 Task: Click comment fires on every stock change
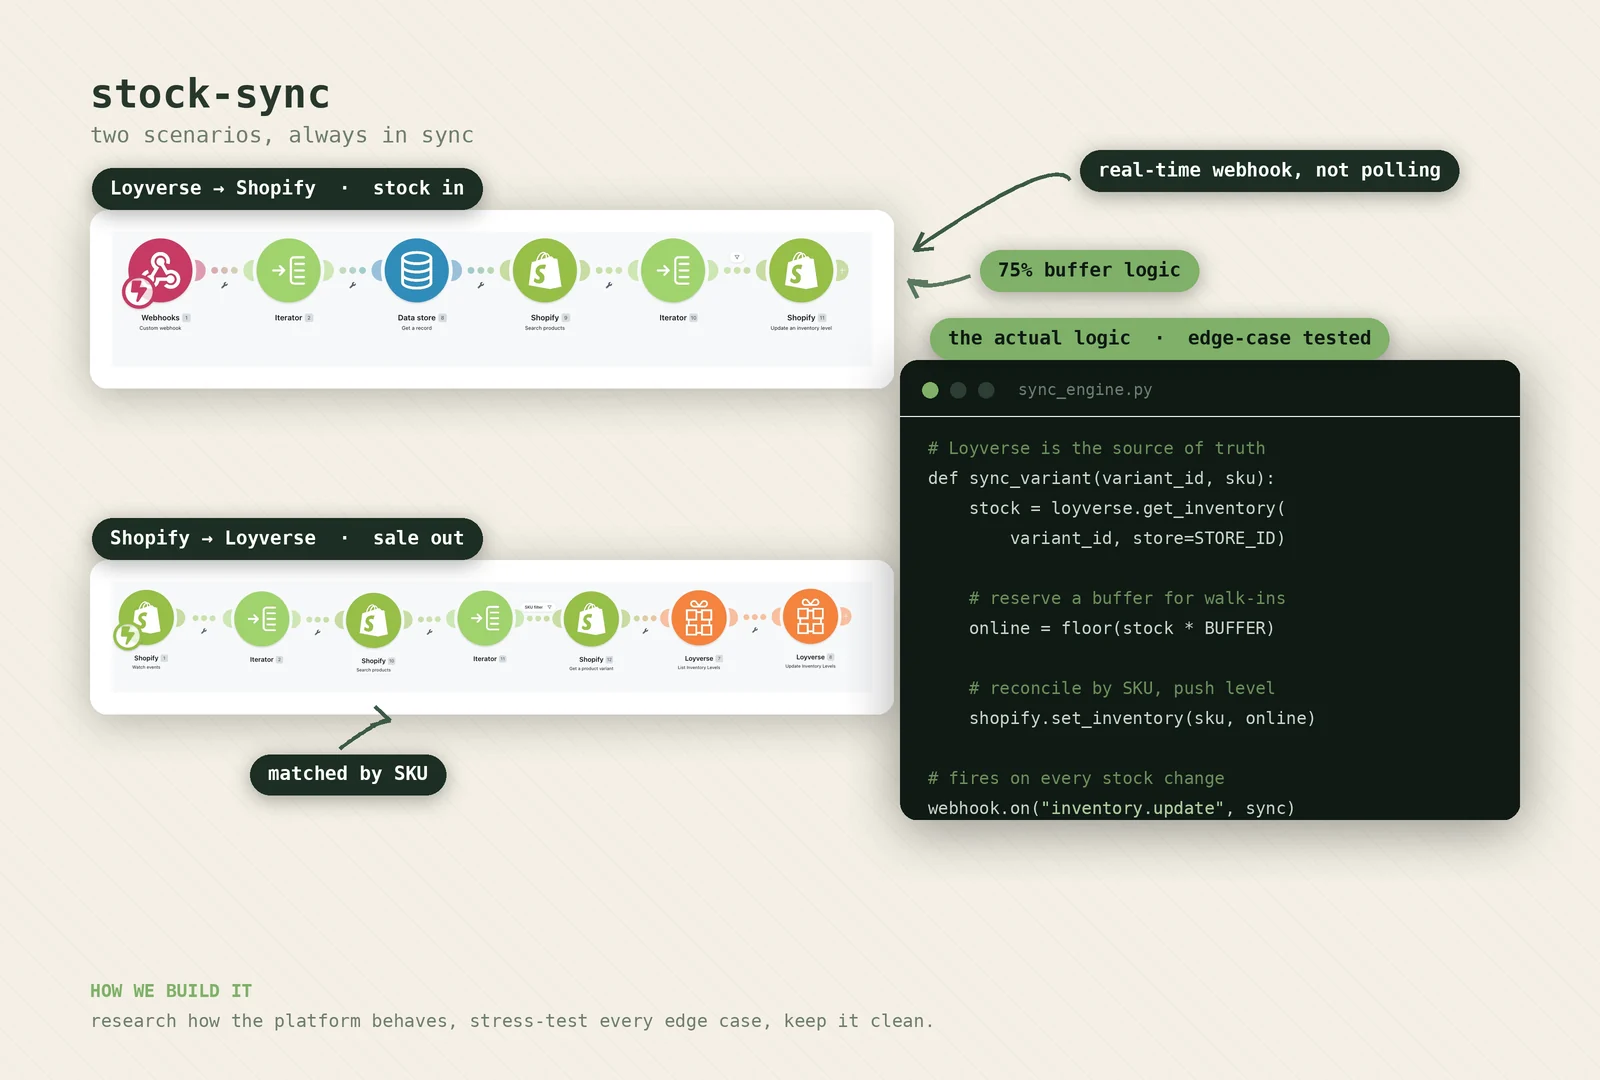coord(1076,778)
